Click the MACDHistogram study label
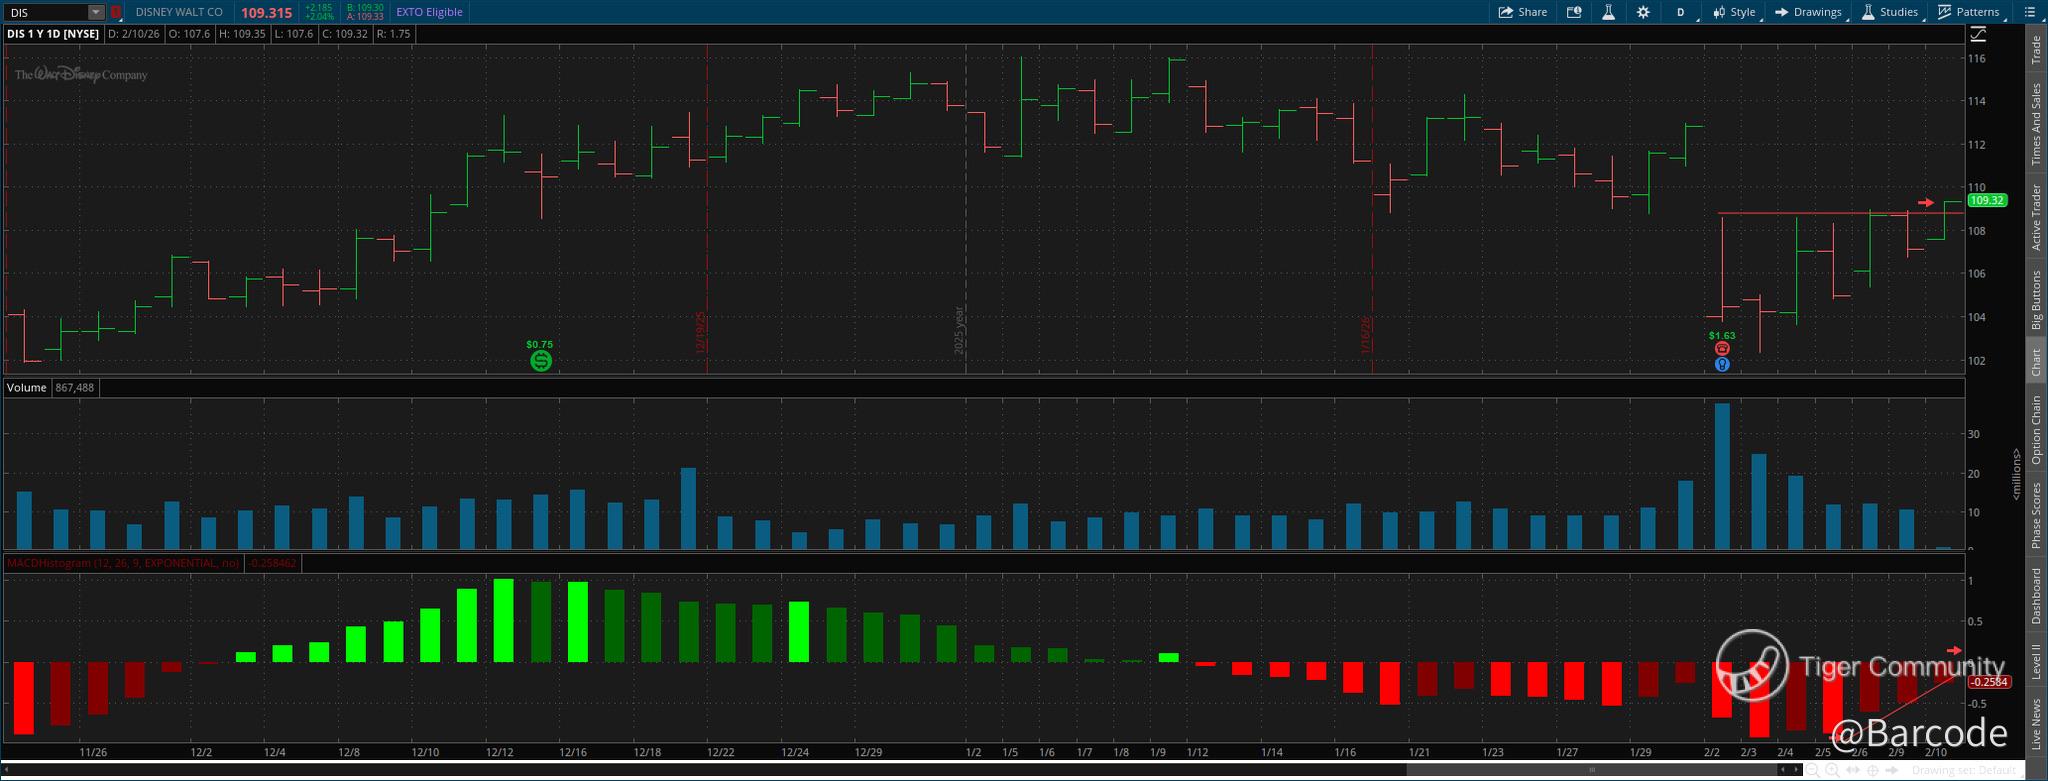Image resolution: width=2048 pixels, height=781 pixels. click(x=123, y=563)
